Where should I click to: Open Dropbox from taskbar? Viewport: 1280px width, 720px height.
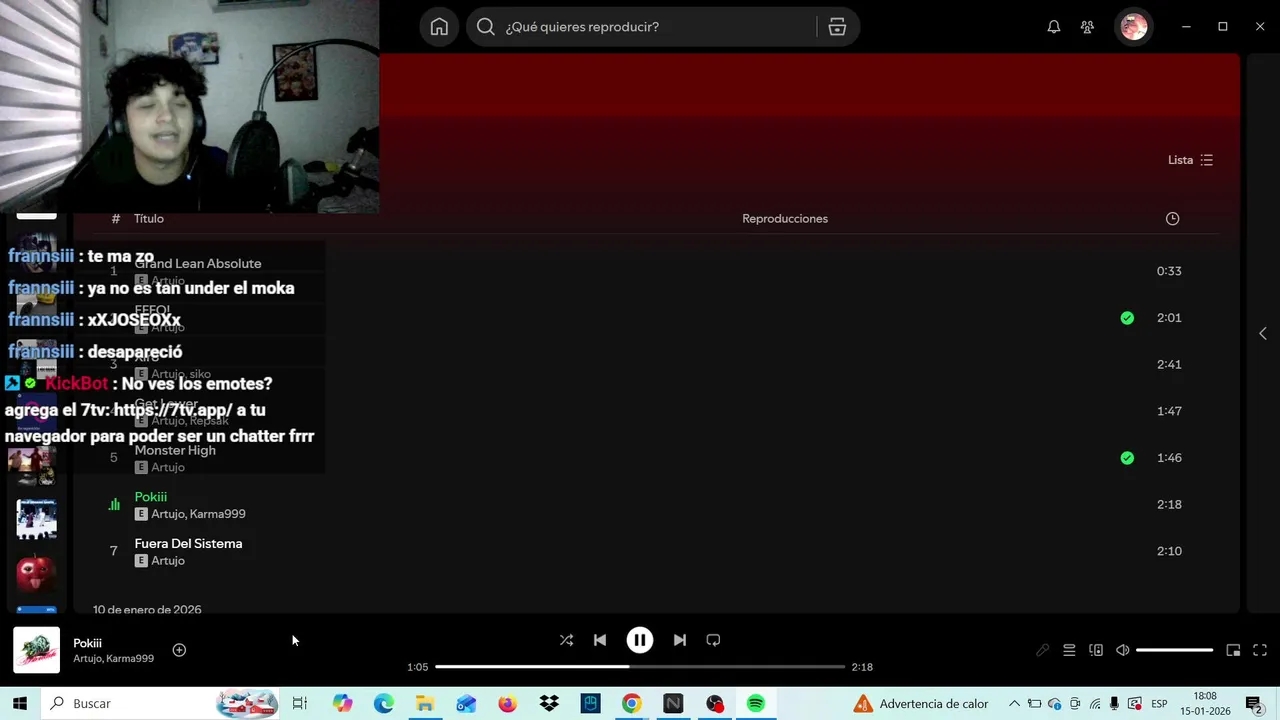tap(549, 704)
